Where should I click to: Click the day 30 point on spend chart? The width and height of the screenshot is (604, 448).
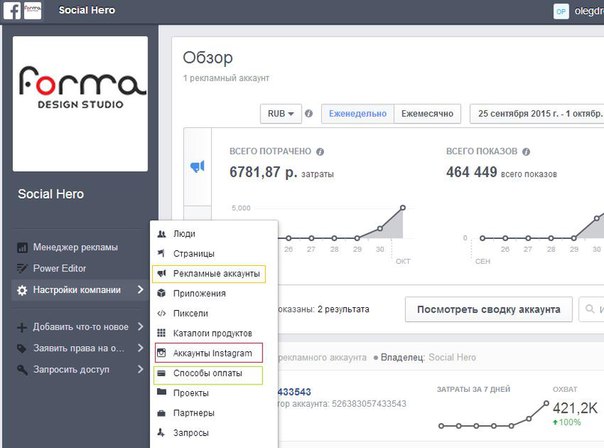[x=380, y=228]
